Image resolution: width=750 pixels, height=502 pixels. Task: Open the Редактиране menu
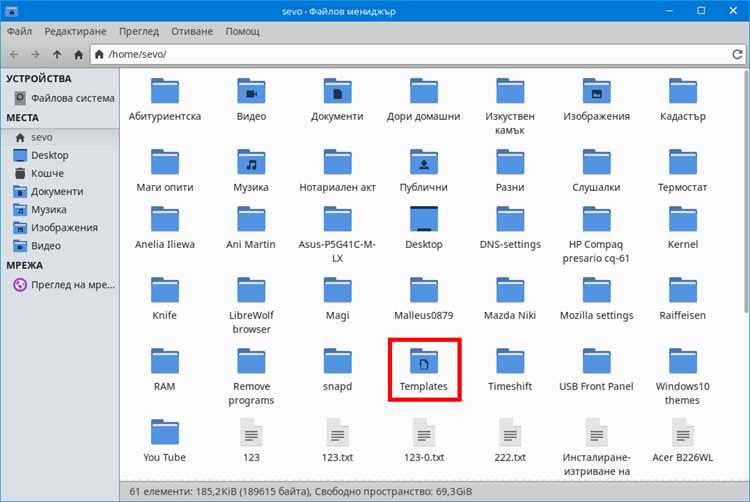75,32
